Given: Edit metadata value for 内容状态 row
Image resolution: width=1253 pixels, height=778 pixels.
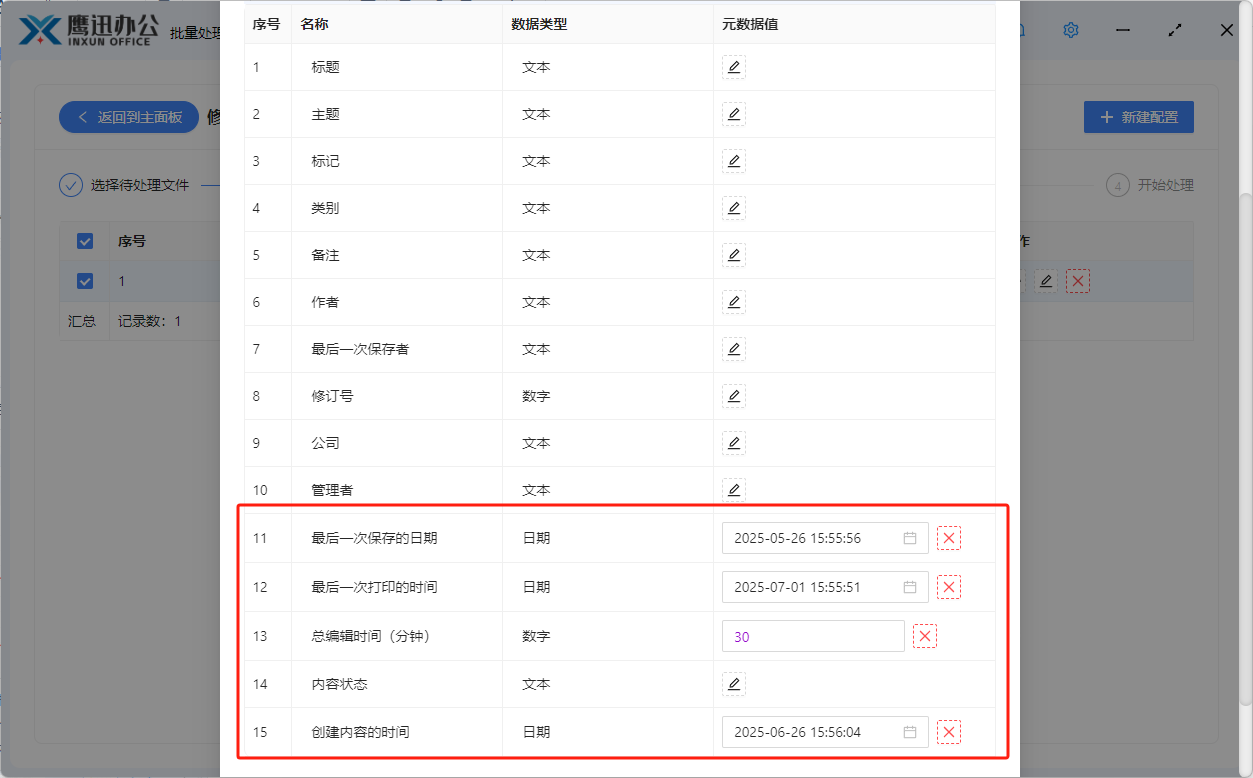Looking at the screenshot, I should [734, 684].
